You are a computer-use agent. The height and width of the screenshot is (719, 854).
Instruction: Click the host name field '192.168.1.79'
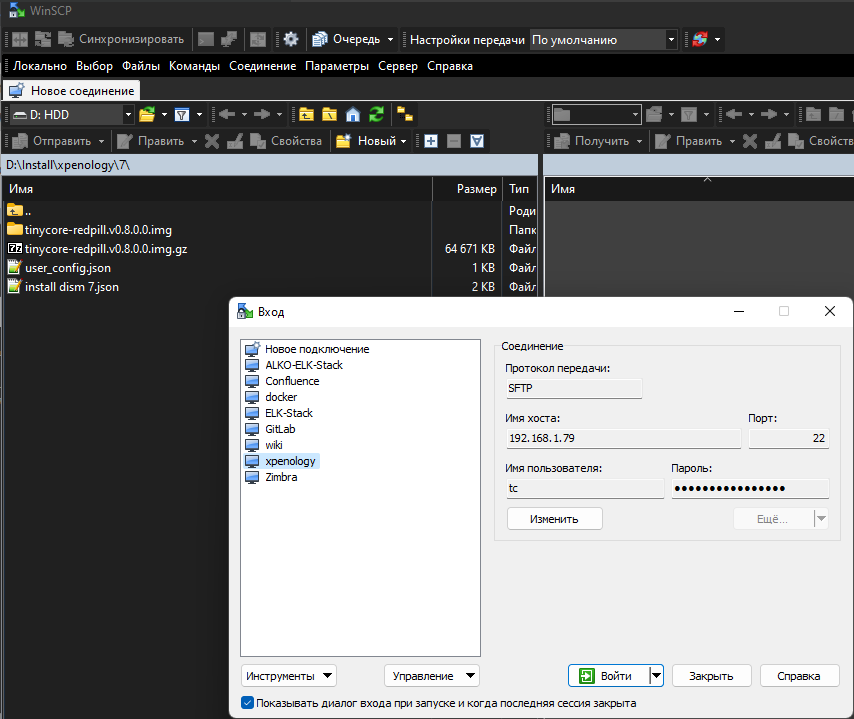(623, 439)
